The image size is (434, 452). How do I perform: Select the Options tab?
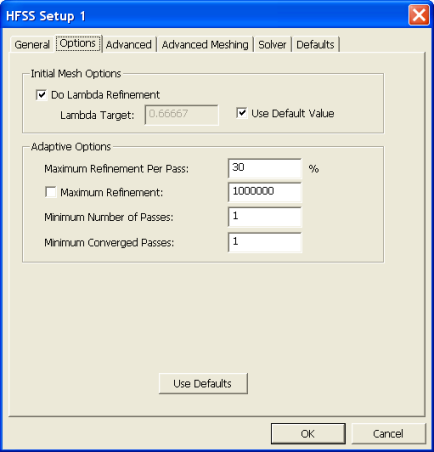(x=78, y=43)
